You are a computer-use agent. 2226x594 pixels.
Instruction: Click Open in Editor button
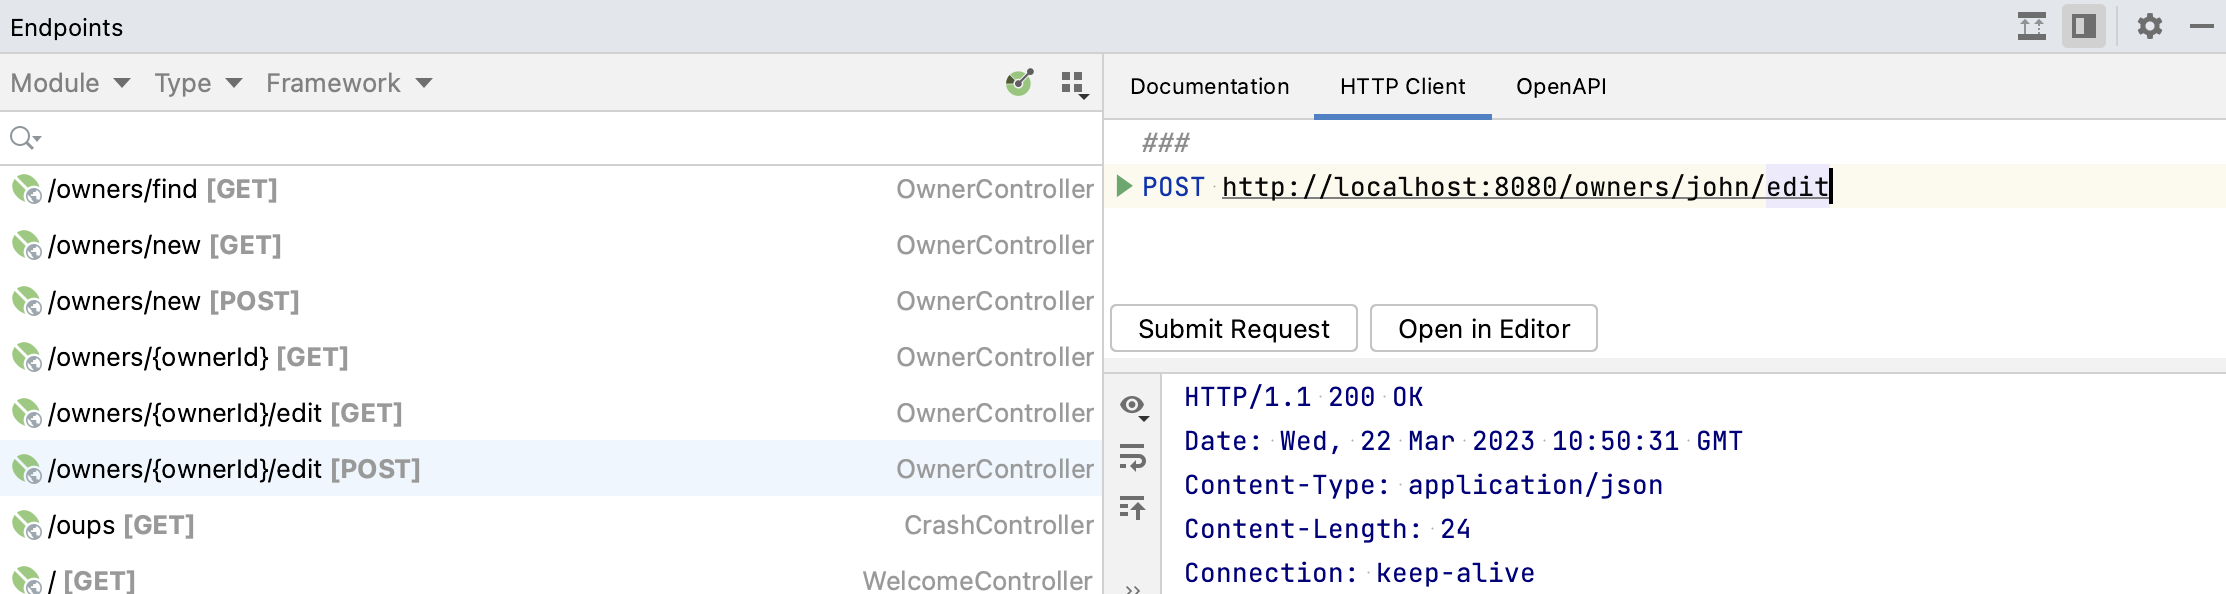coord(1483,329)
